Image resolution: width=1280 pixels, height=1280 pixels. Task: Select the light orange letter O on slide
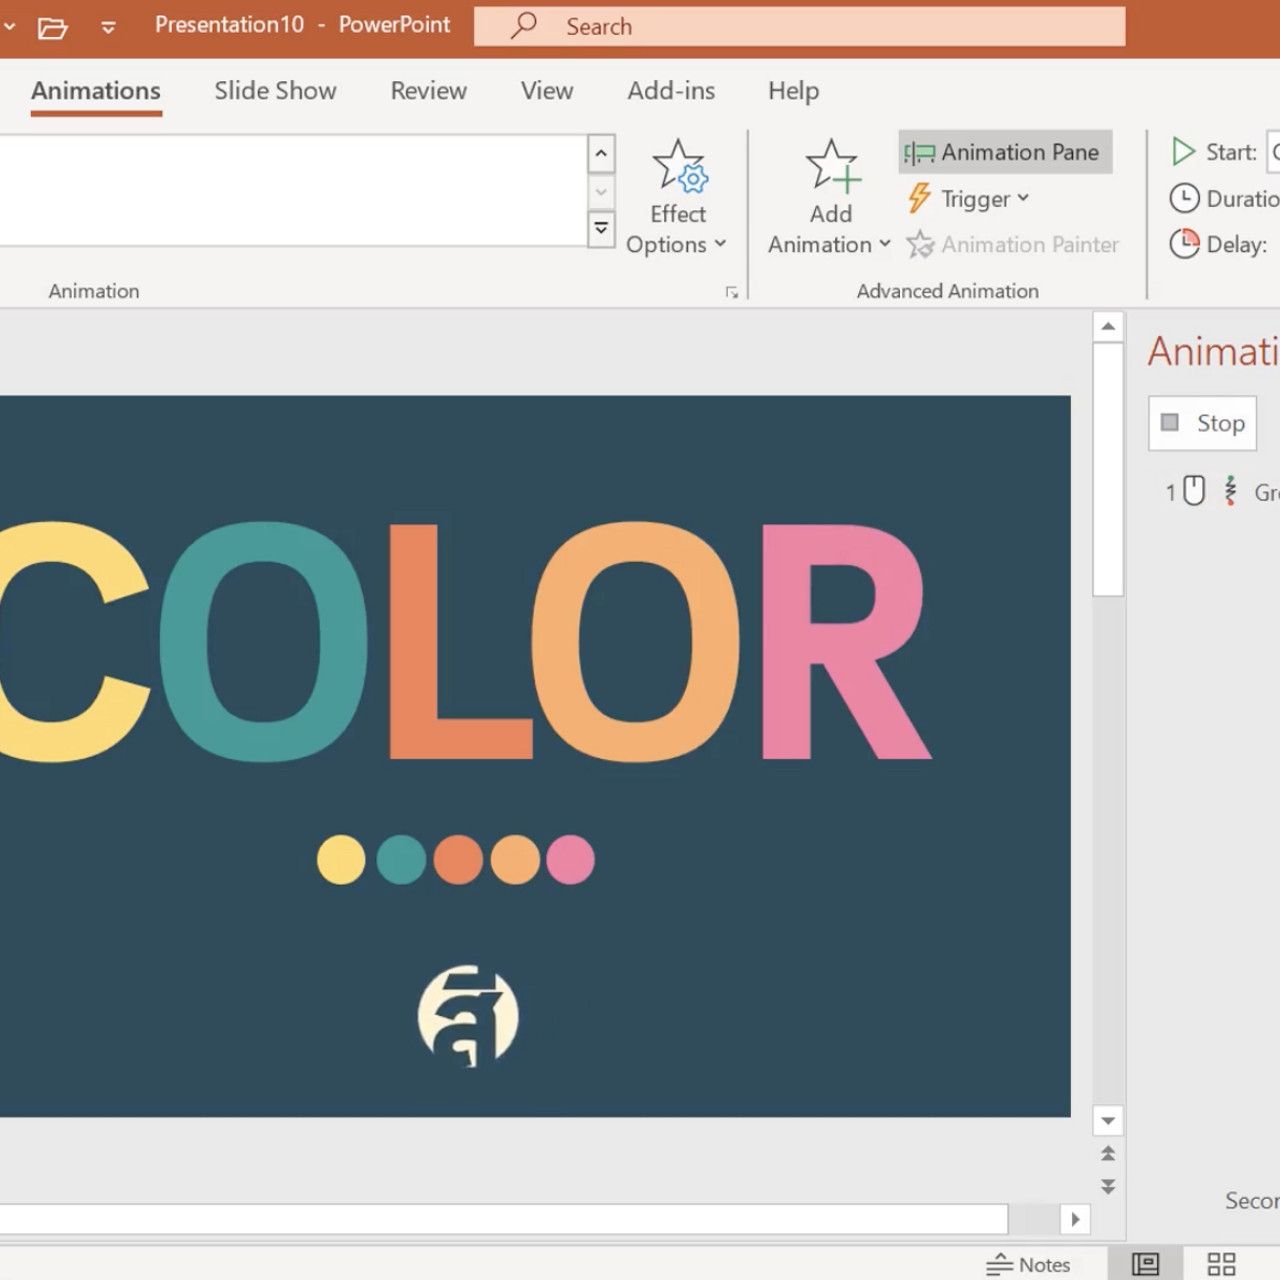click(636, 641)
